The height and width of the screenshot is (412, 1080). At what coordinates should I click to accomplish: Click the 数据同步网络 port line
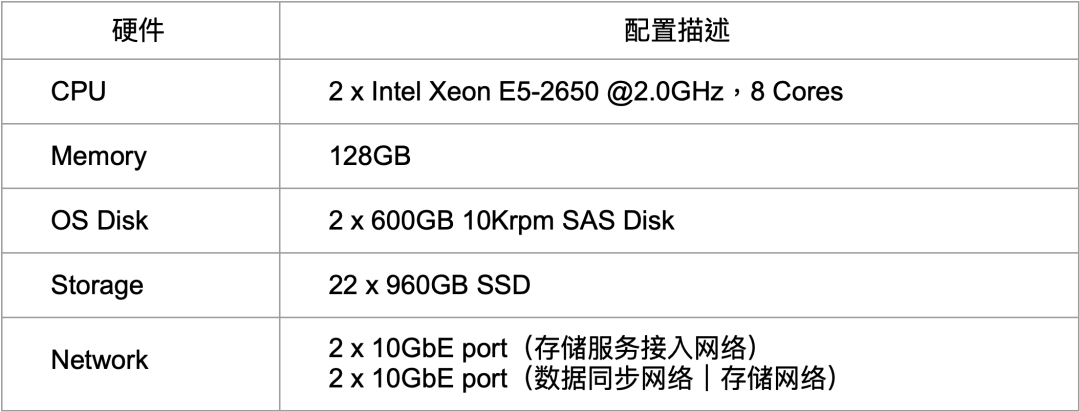click(x=583, y=378)
